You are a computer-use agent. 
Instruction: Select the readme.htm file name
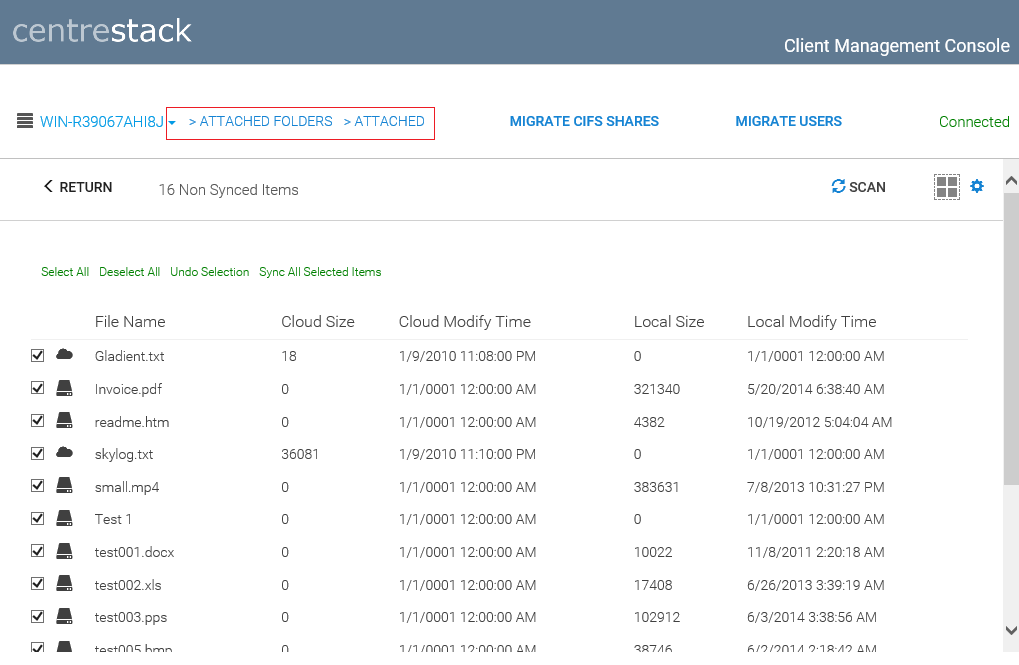point(132,422)
